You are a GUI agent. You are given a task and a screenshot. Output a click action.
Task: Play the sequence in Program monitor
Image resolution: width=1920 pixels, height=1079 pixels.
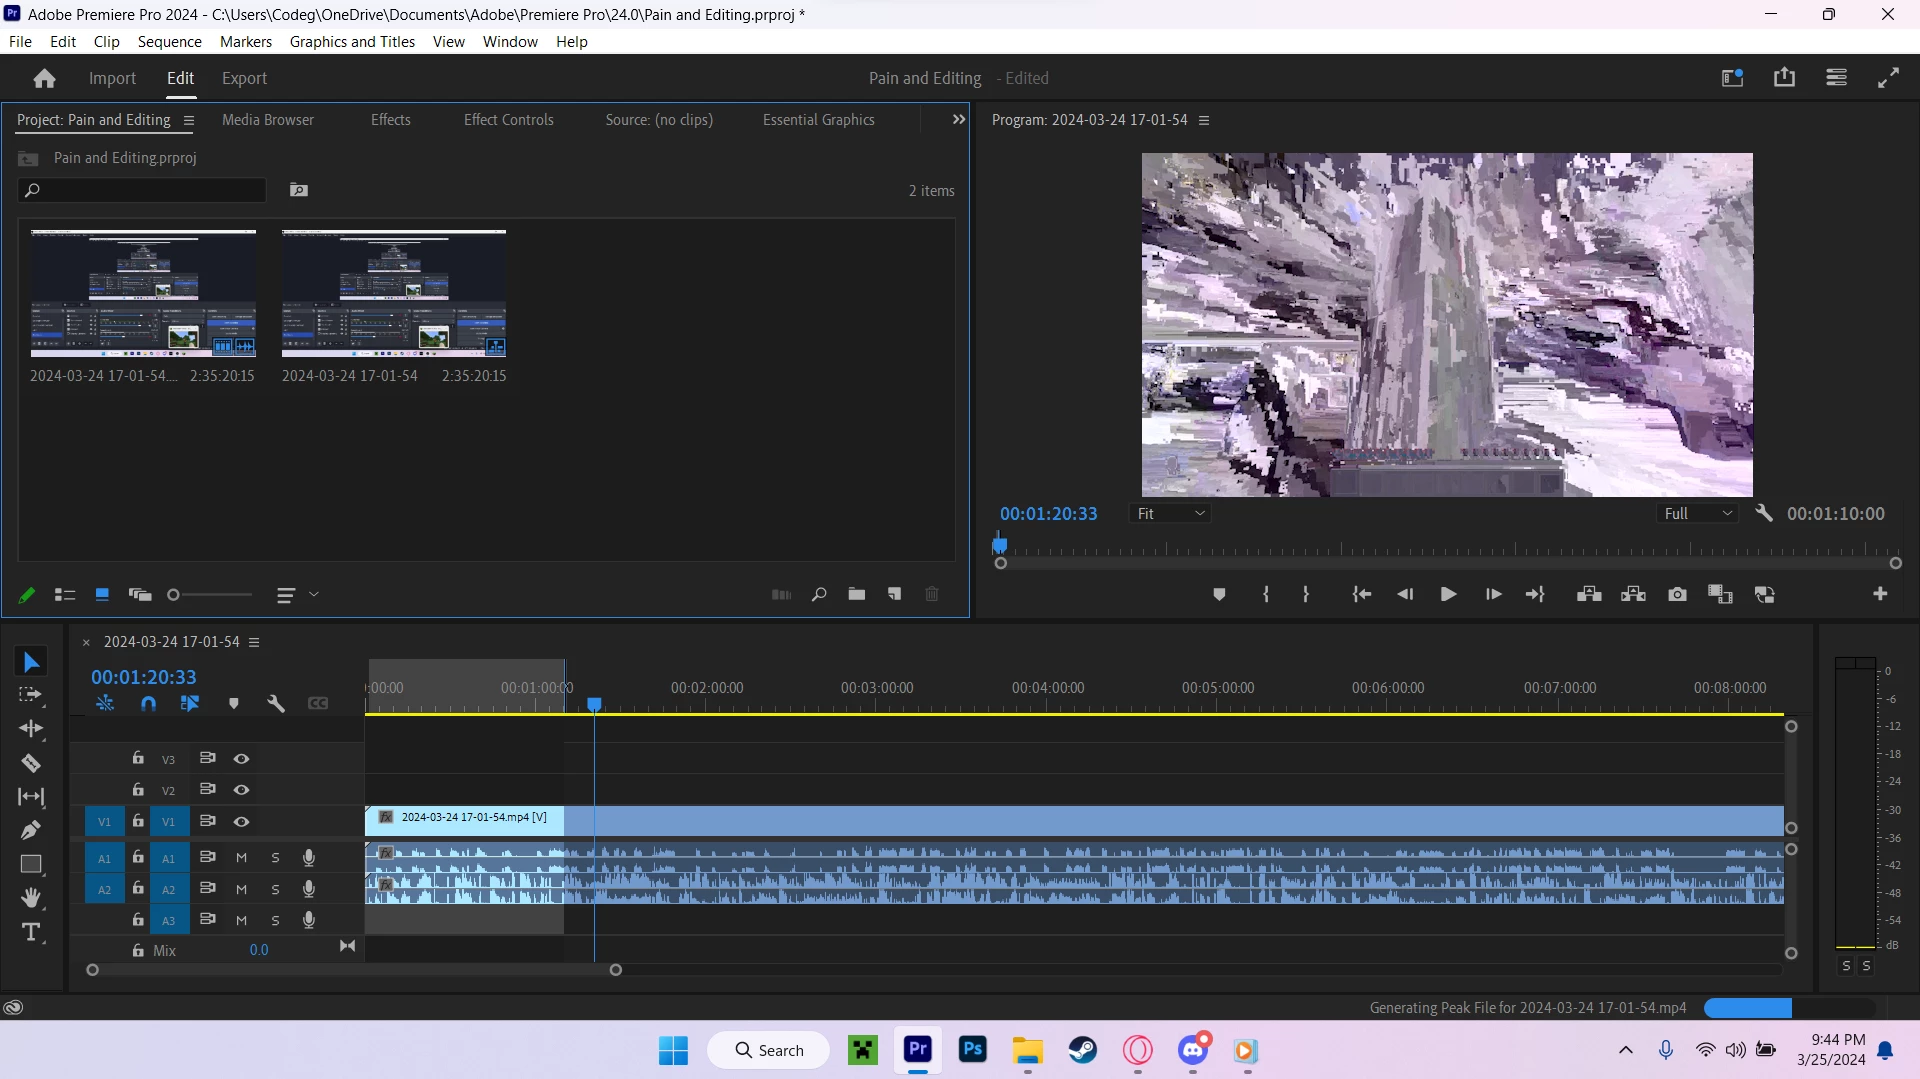(x=1448, y=595)
